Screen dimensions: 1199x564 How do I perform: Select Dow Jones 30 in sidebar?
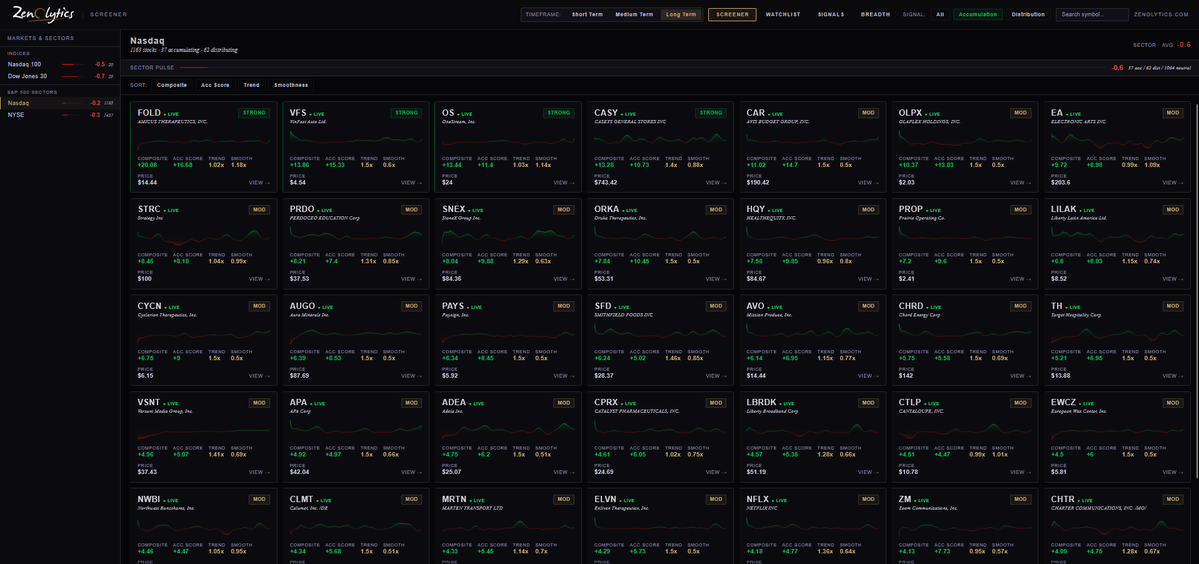point(60,76)
